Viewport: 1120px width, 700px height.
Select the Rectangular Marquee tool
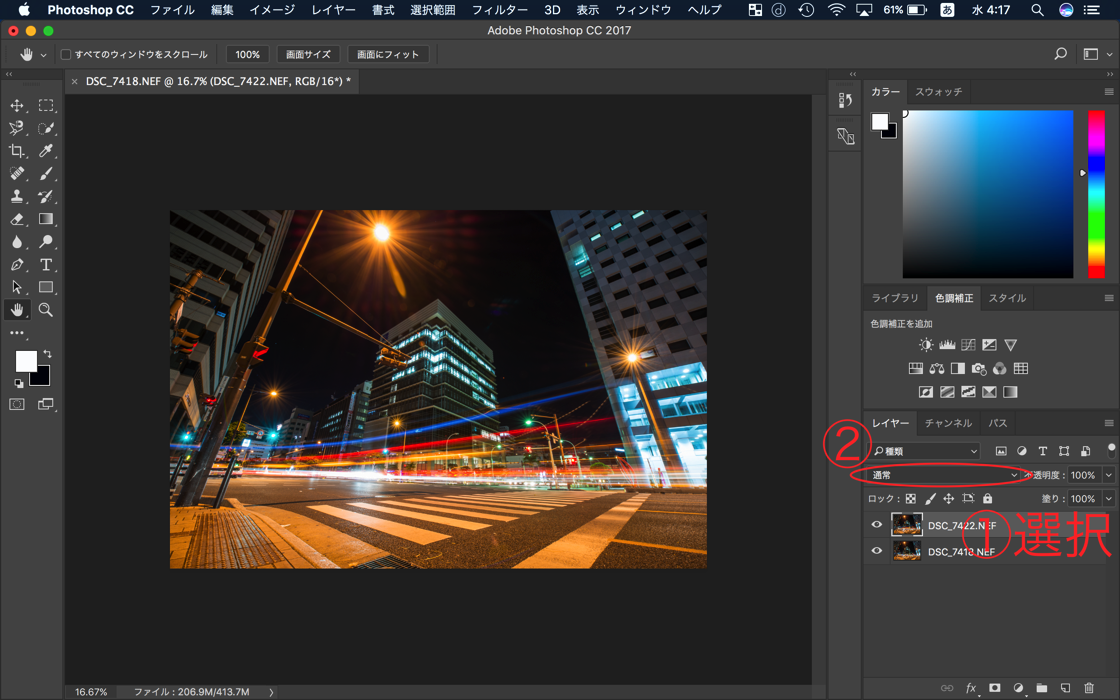click(46, 106)
